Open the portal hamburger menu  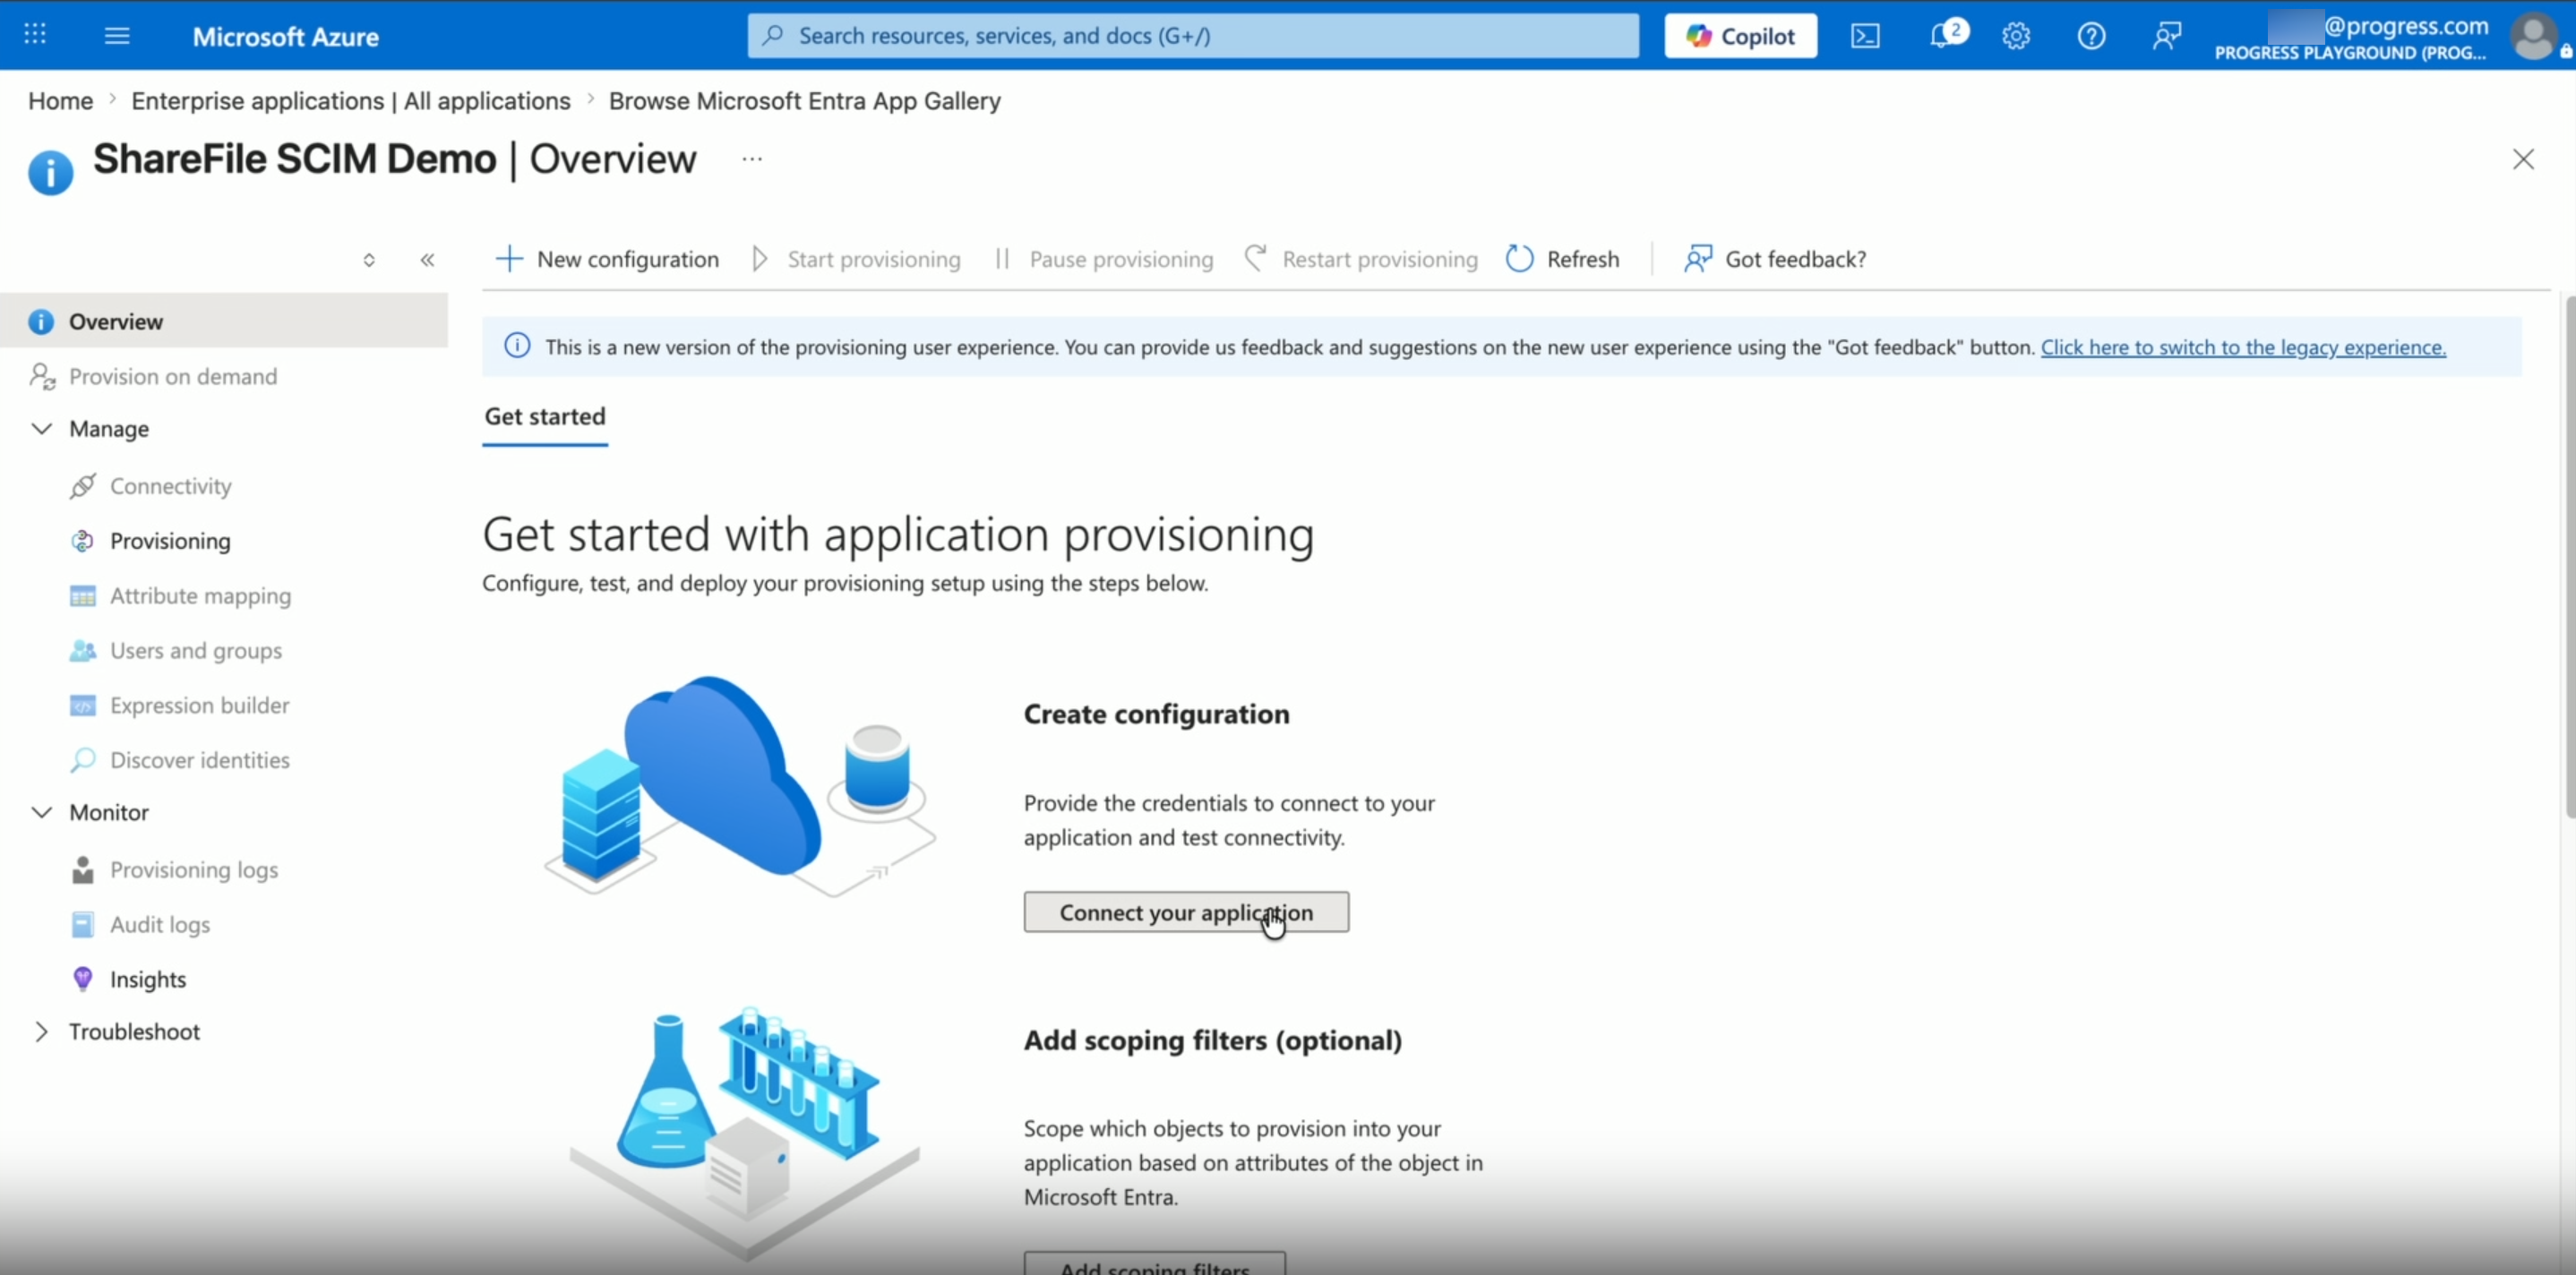[117, 36]
